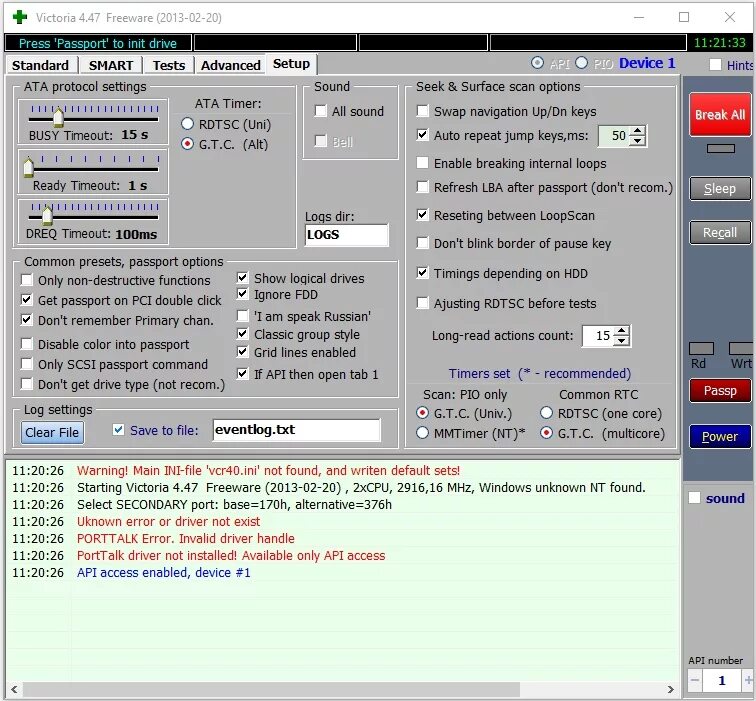756x701 pixels.
Task: Click the eventlog.txt filename field
Action: click(x=296, y=430)
